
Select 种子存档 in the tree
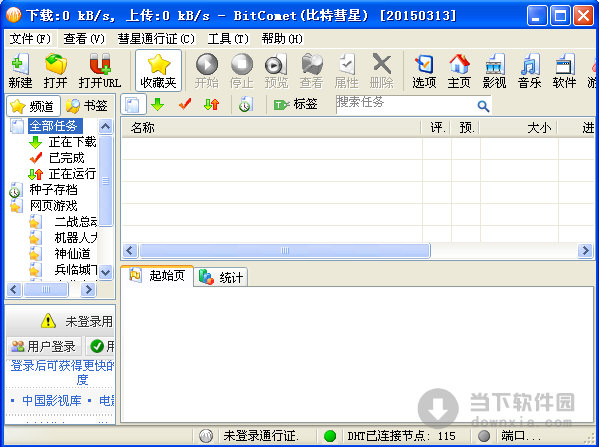[x=53, y=190]
